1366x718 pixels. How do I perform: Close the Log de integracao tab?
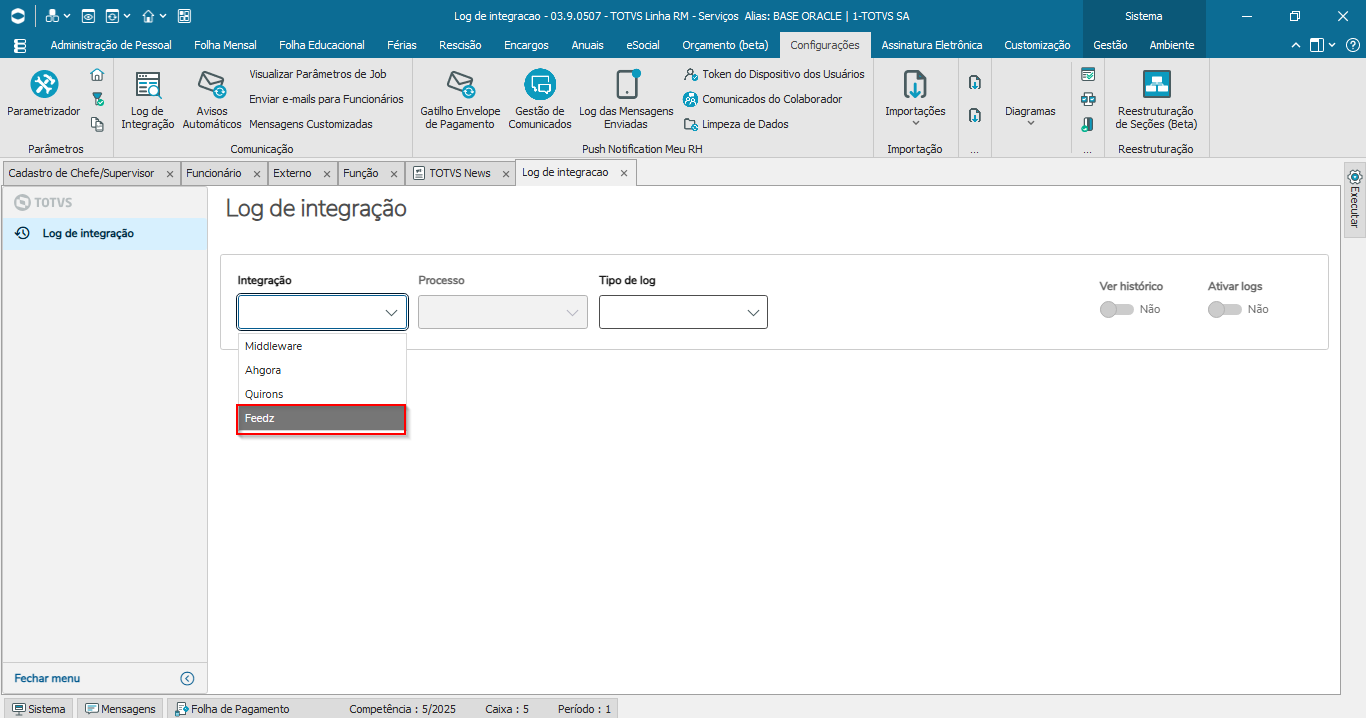[624, 173]
